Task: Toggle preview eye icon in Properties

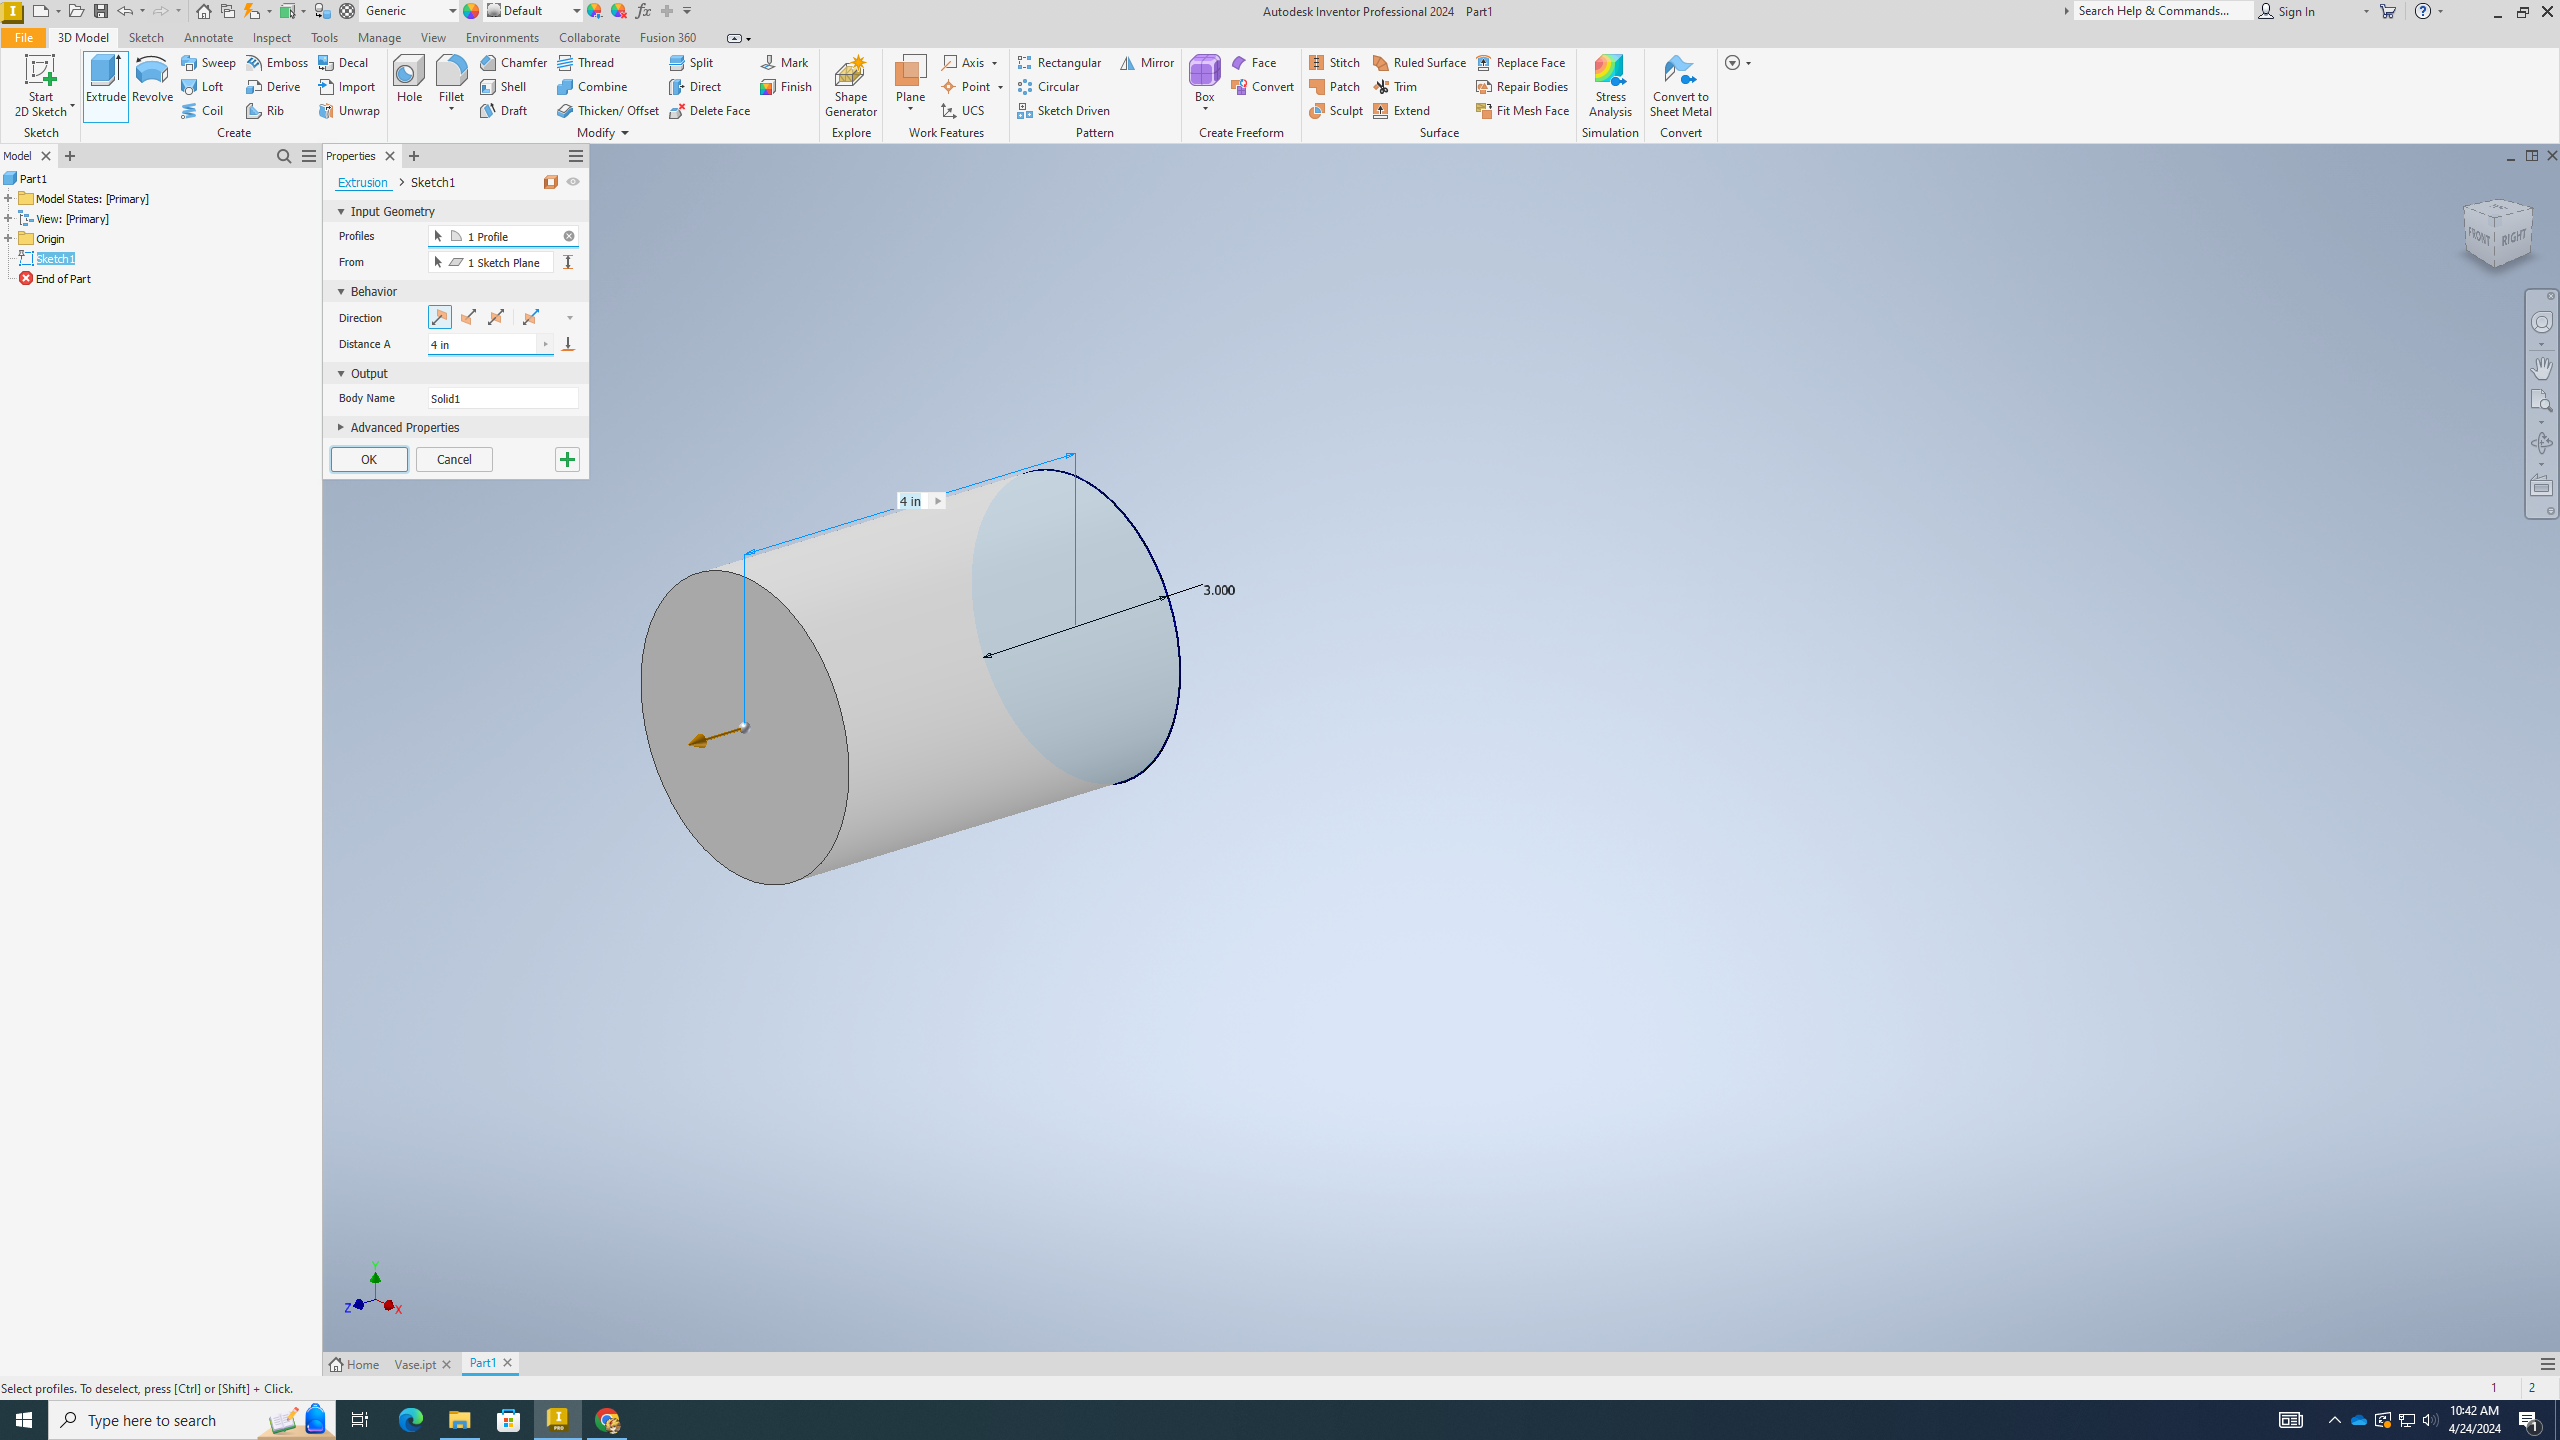Action: (573, 182)
